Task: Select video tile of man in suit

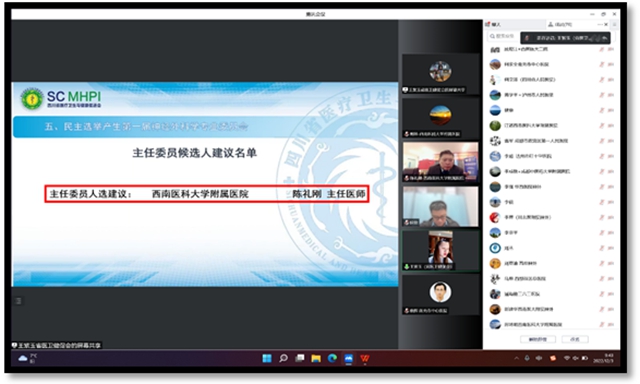Action: (x=440, y=162)
